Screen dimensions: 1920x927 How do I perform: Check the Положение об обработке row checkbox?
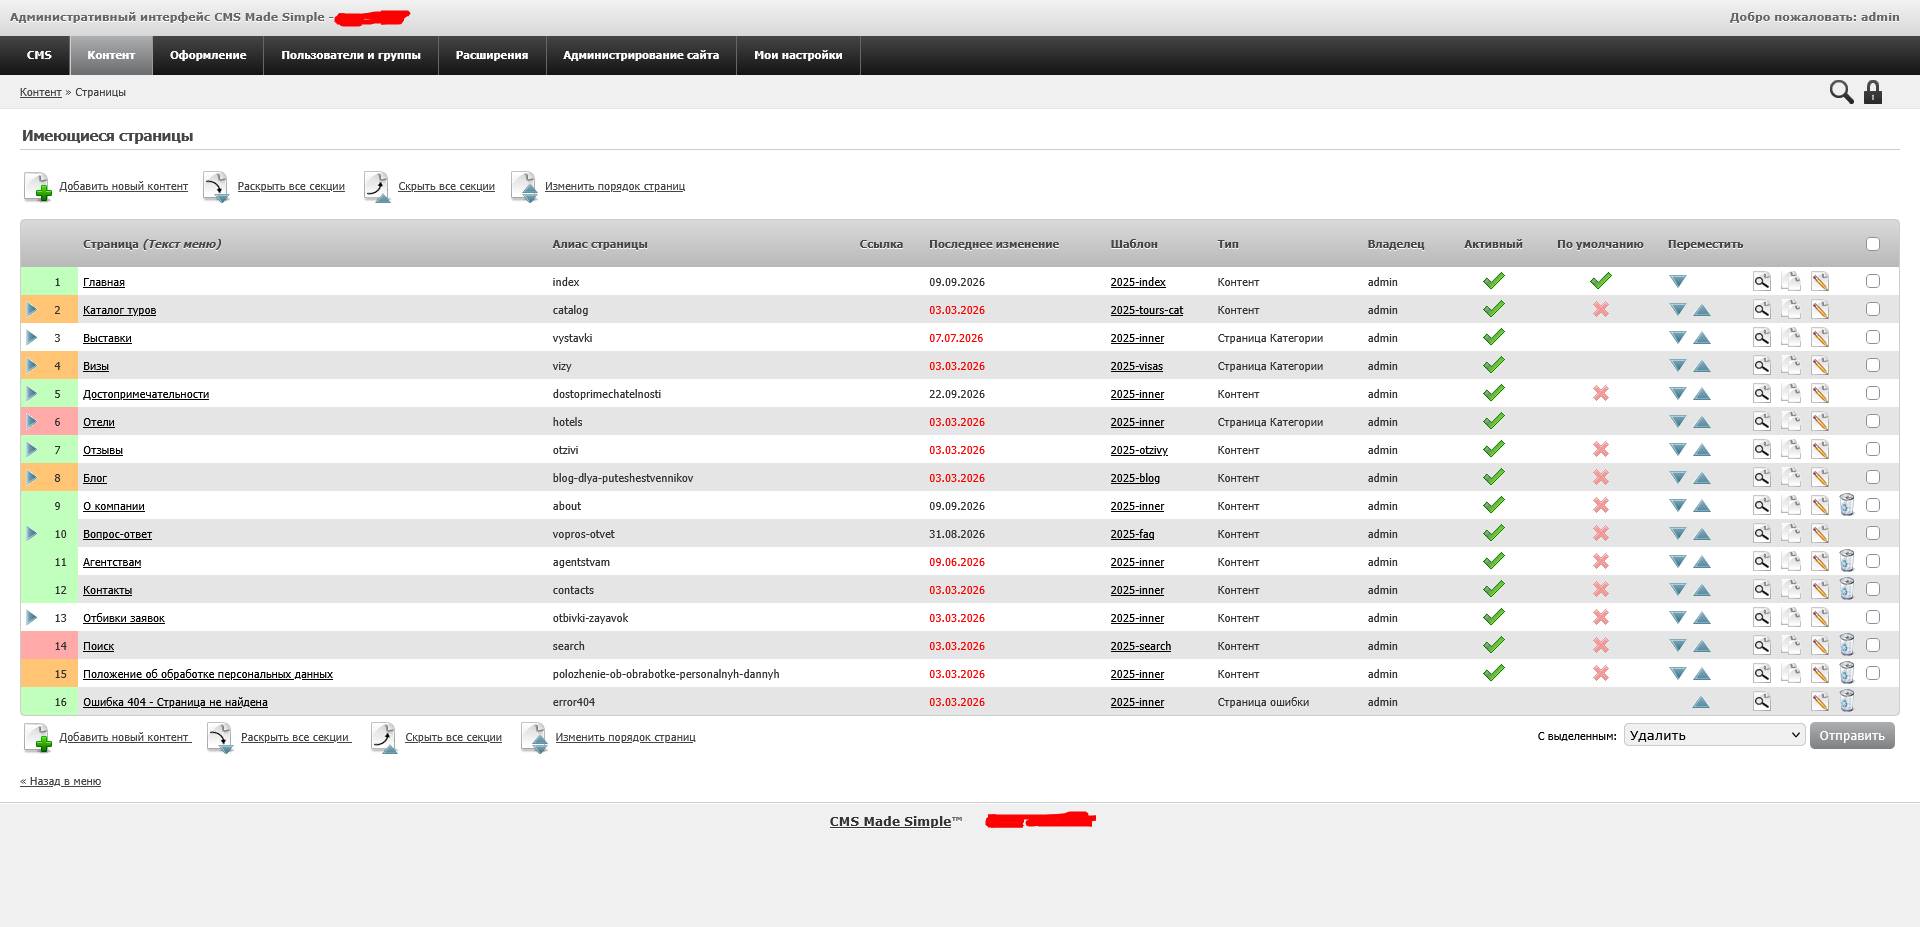(1873, 673)
